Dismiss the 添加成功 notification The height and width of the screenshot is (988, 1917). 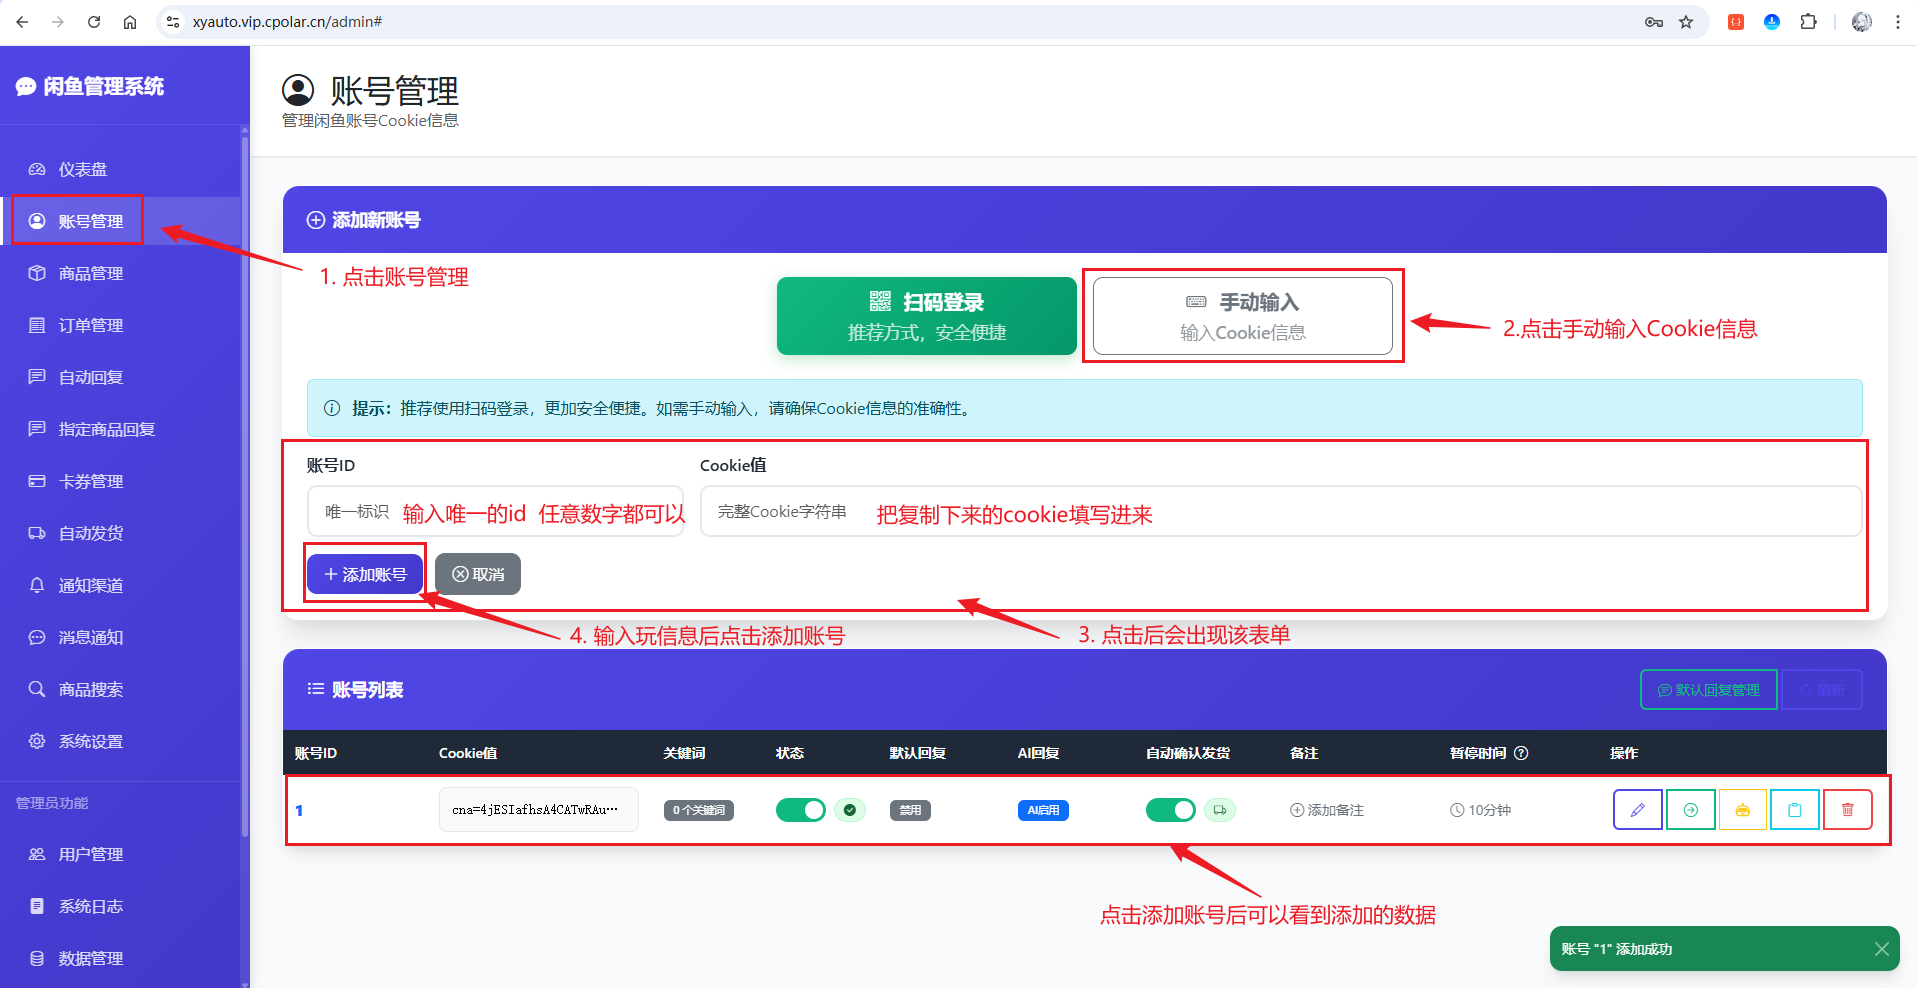point(1881,949)
